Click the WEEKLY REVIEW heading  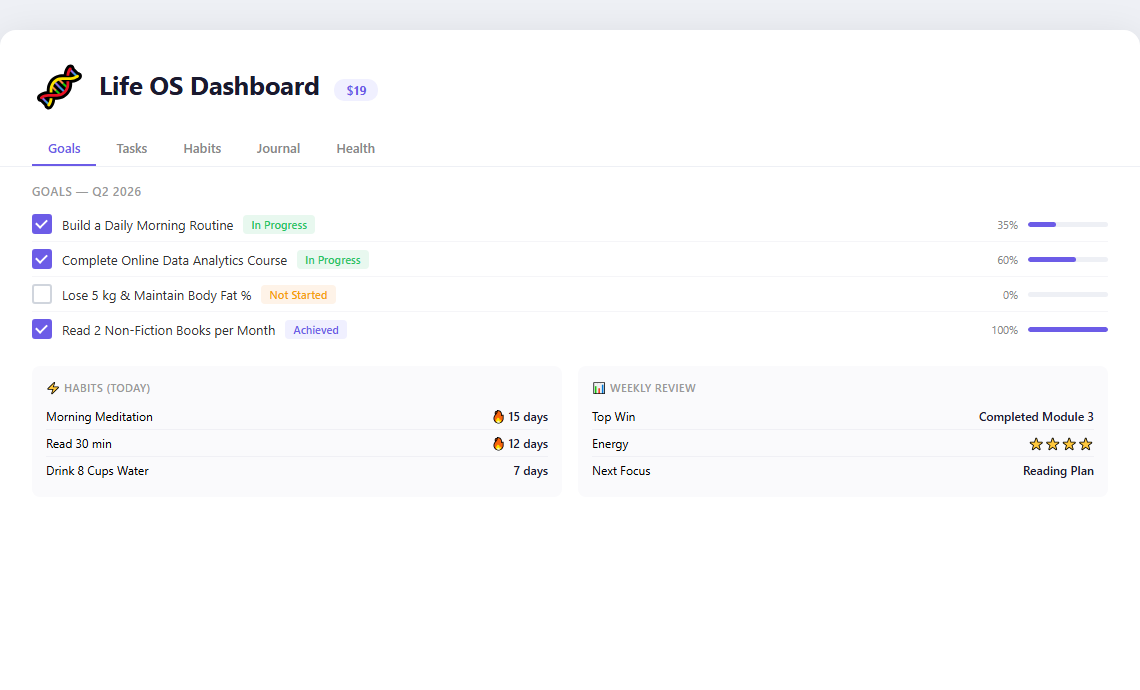click(653, 388)
